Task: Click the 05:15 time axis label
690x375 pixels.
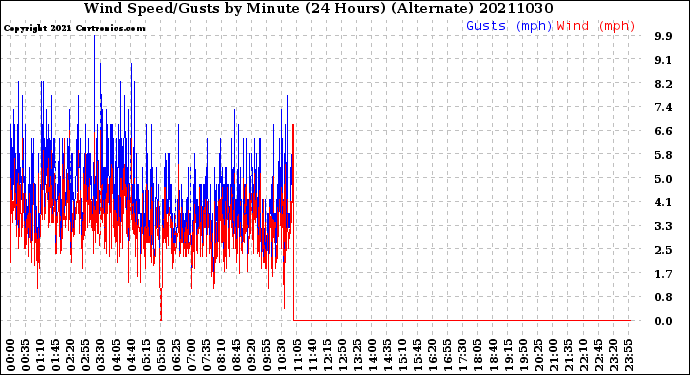Action: pyautogui.click(x=146, y=355)
